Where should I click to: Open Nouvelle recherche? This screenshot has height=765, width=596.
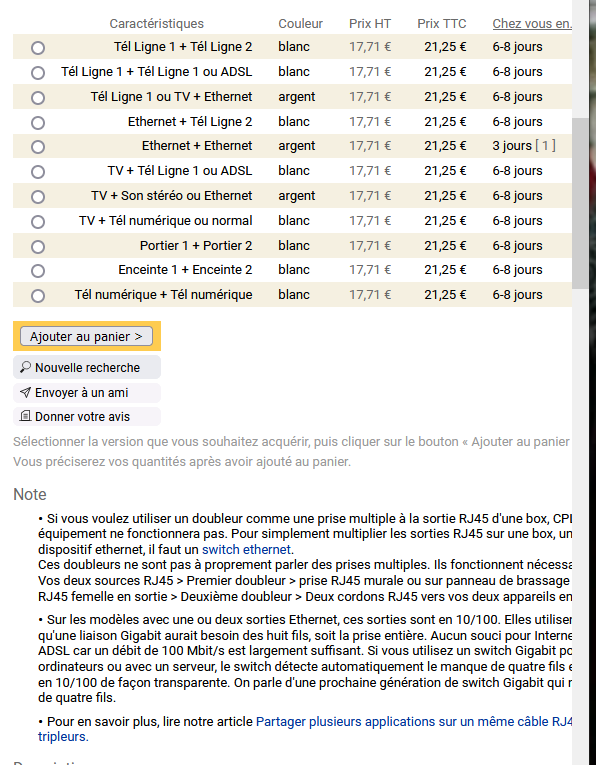click(87, 367)
